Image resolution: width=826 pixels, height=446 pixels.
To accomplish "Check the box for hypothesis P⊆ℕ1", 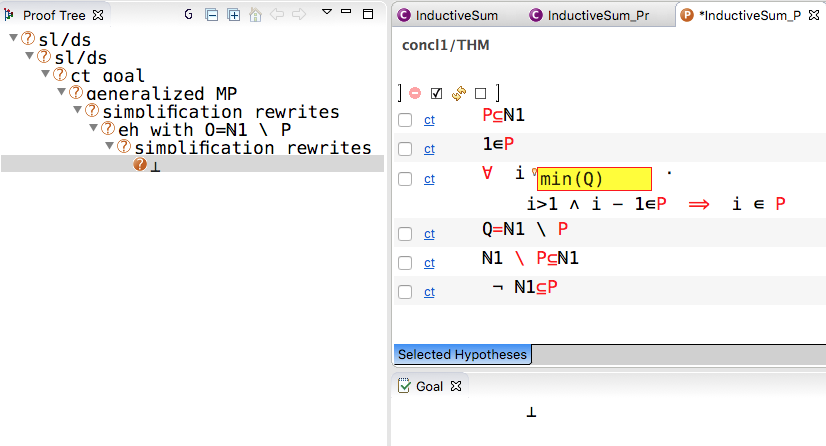I will point(405,120).
